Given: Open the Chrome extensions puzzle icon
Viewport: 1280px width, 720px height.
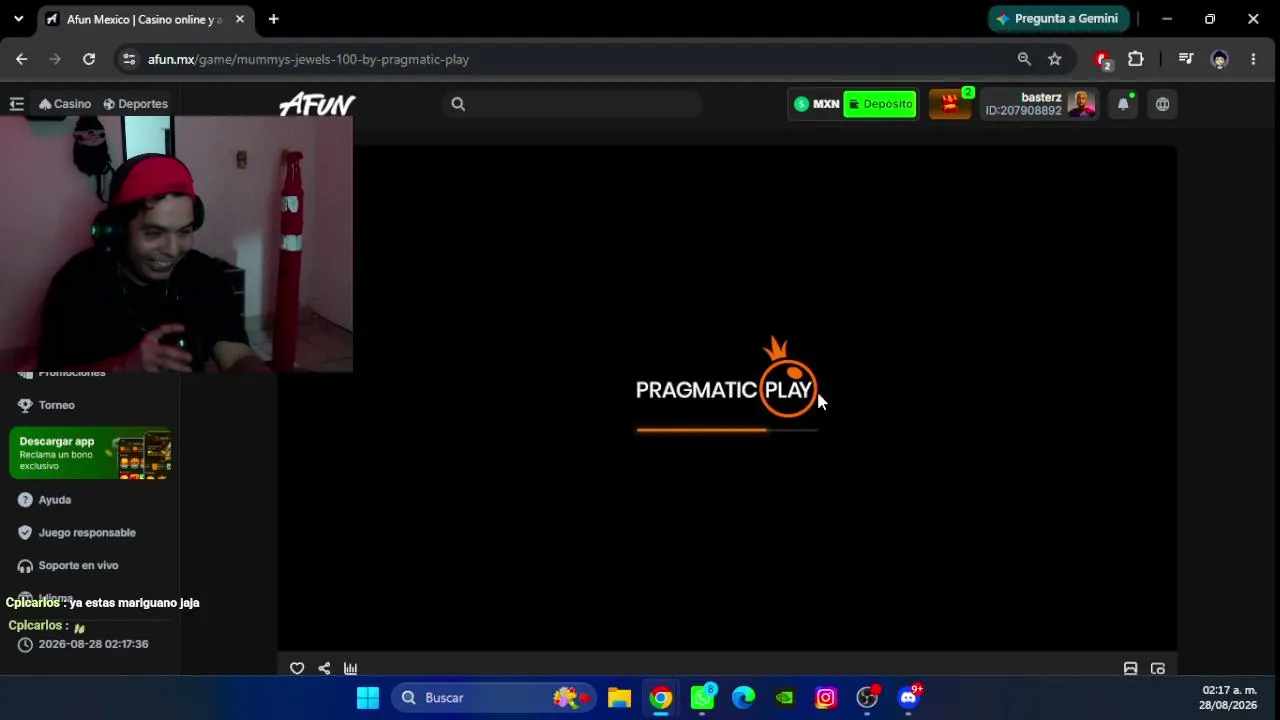Looking at the screenshot, I should click(1136, 59).
